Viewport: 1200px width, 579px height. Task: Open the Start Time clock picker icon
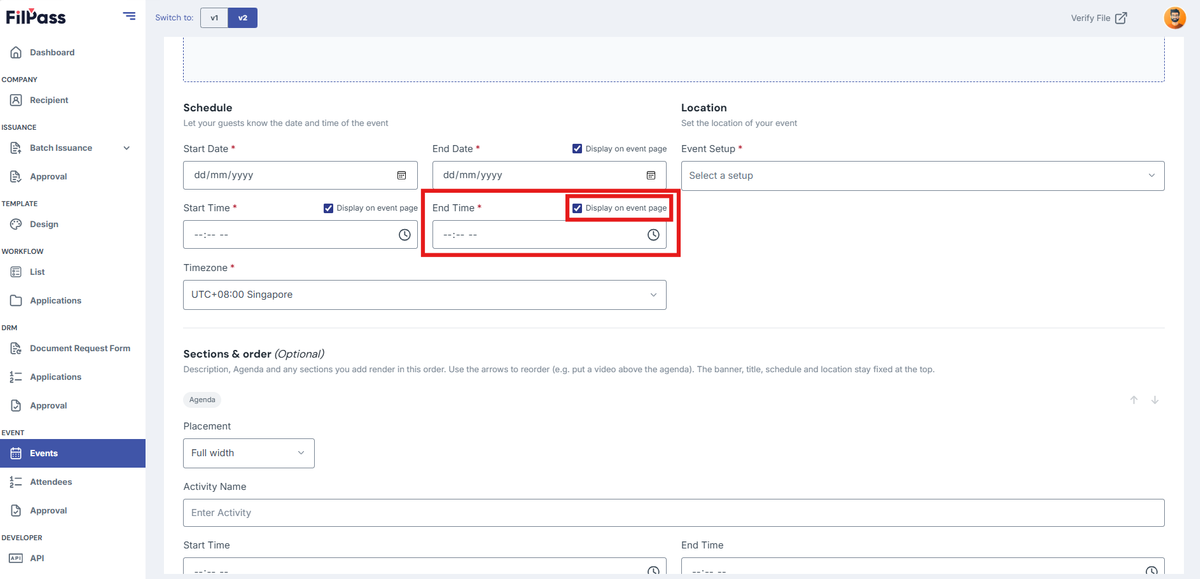click(x=404, y=235)
